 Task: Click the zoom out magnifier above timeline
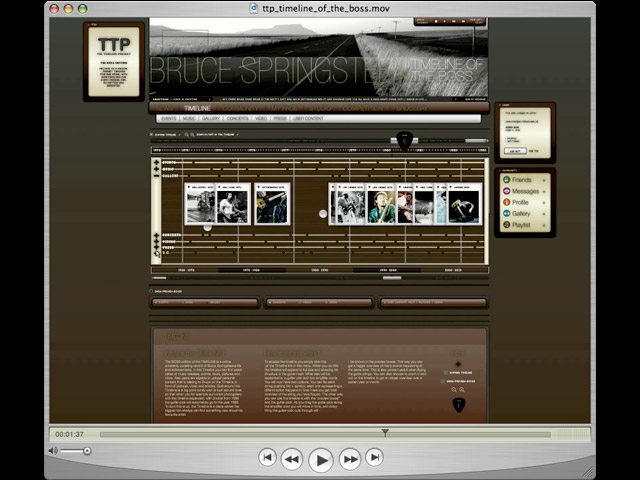click(x=187, y=134)
